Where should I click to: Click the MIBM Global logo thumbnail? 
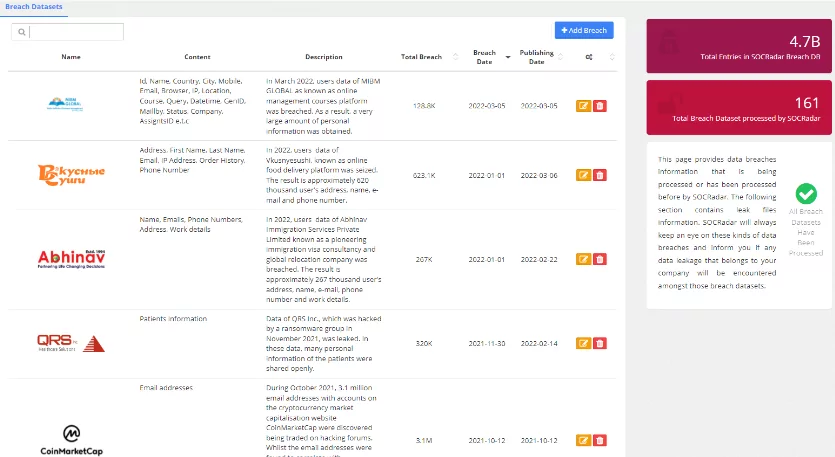[x=65, y=104]
